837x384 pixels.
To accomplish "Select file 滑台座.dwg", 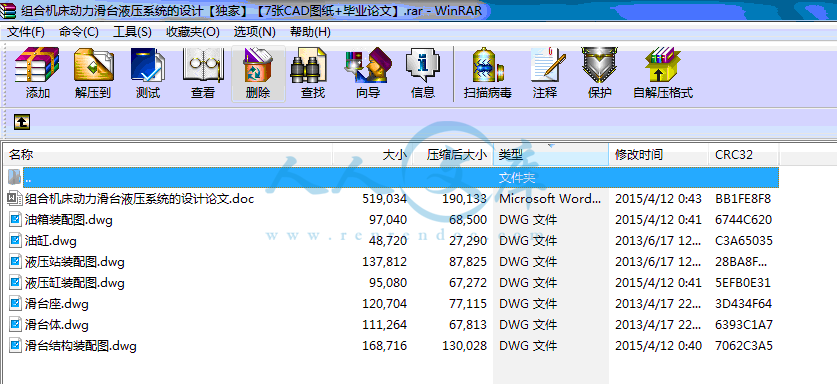I will coord(57,304).
